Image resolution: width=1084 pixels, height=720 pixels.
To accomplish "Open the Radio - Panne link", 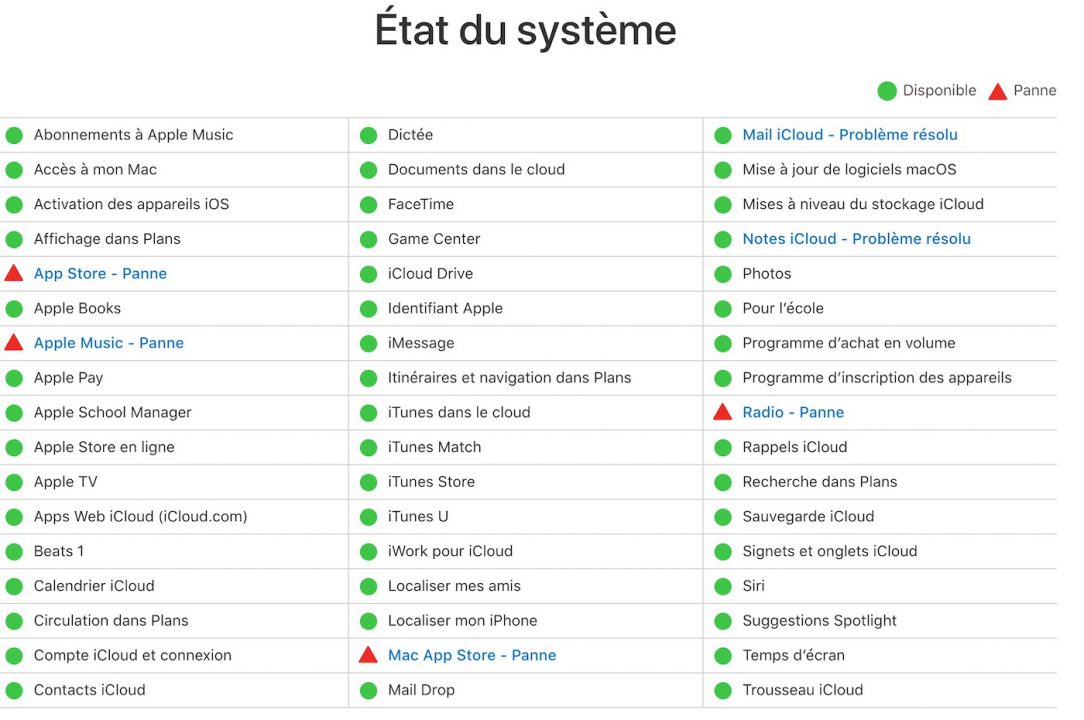I will 793,412.
